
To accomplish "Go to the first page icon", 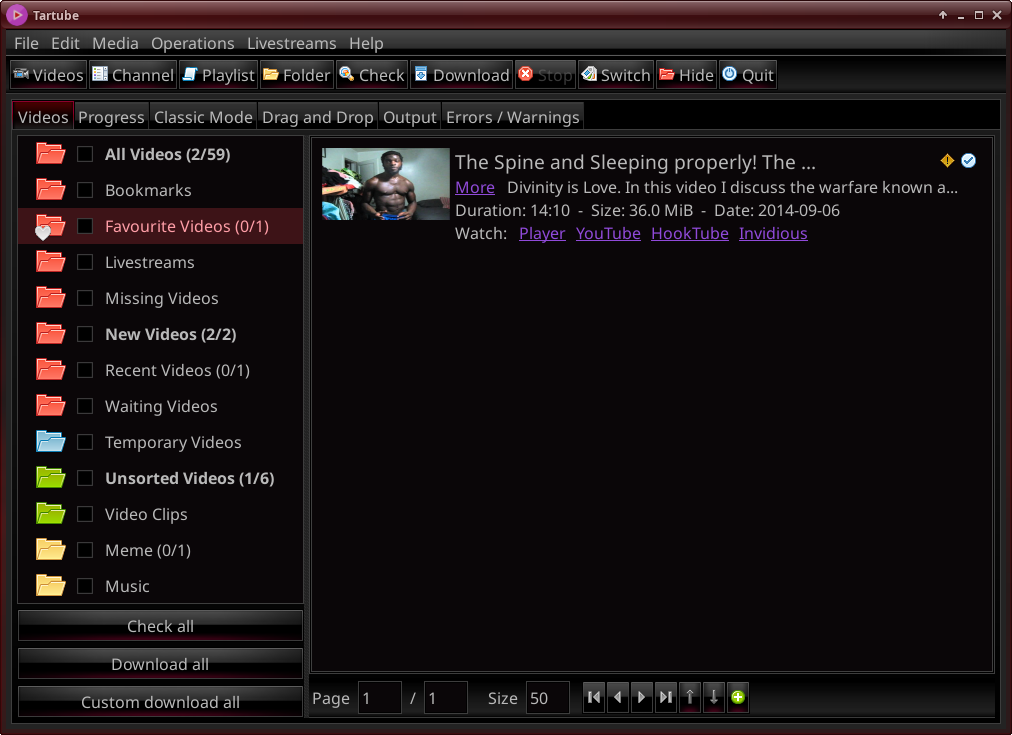I will tap(594, 698).
